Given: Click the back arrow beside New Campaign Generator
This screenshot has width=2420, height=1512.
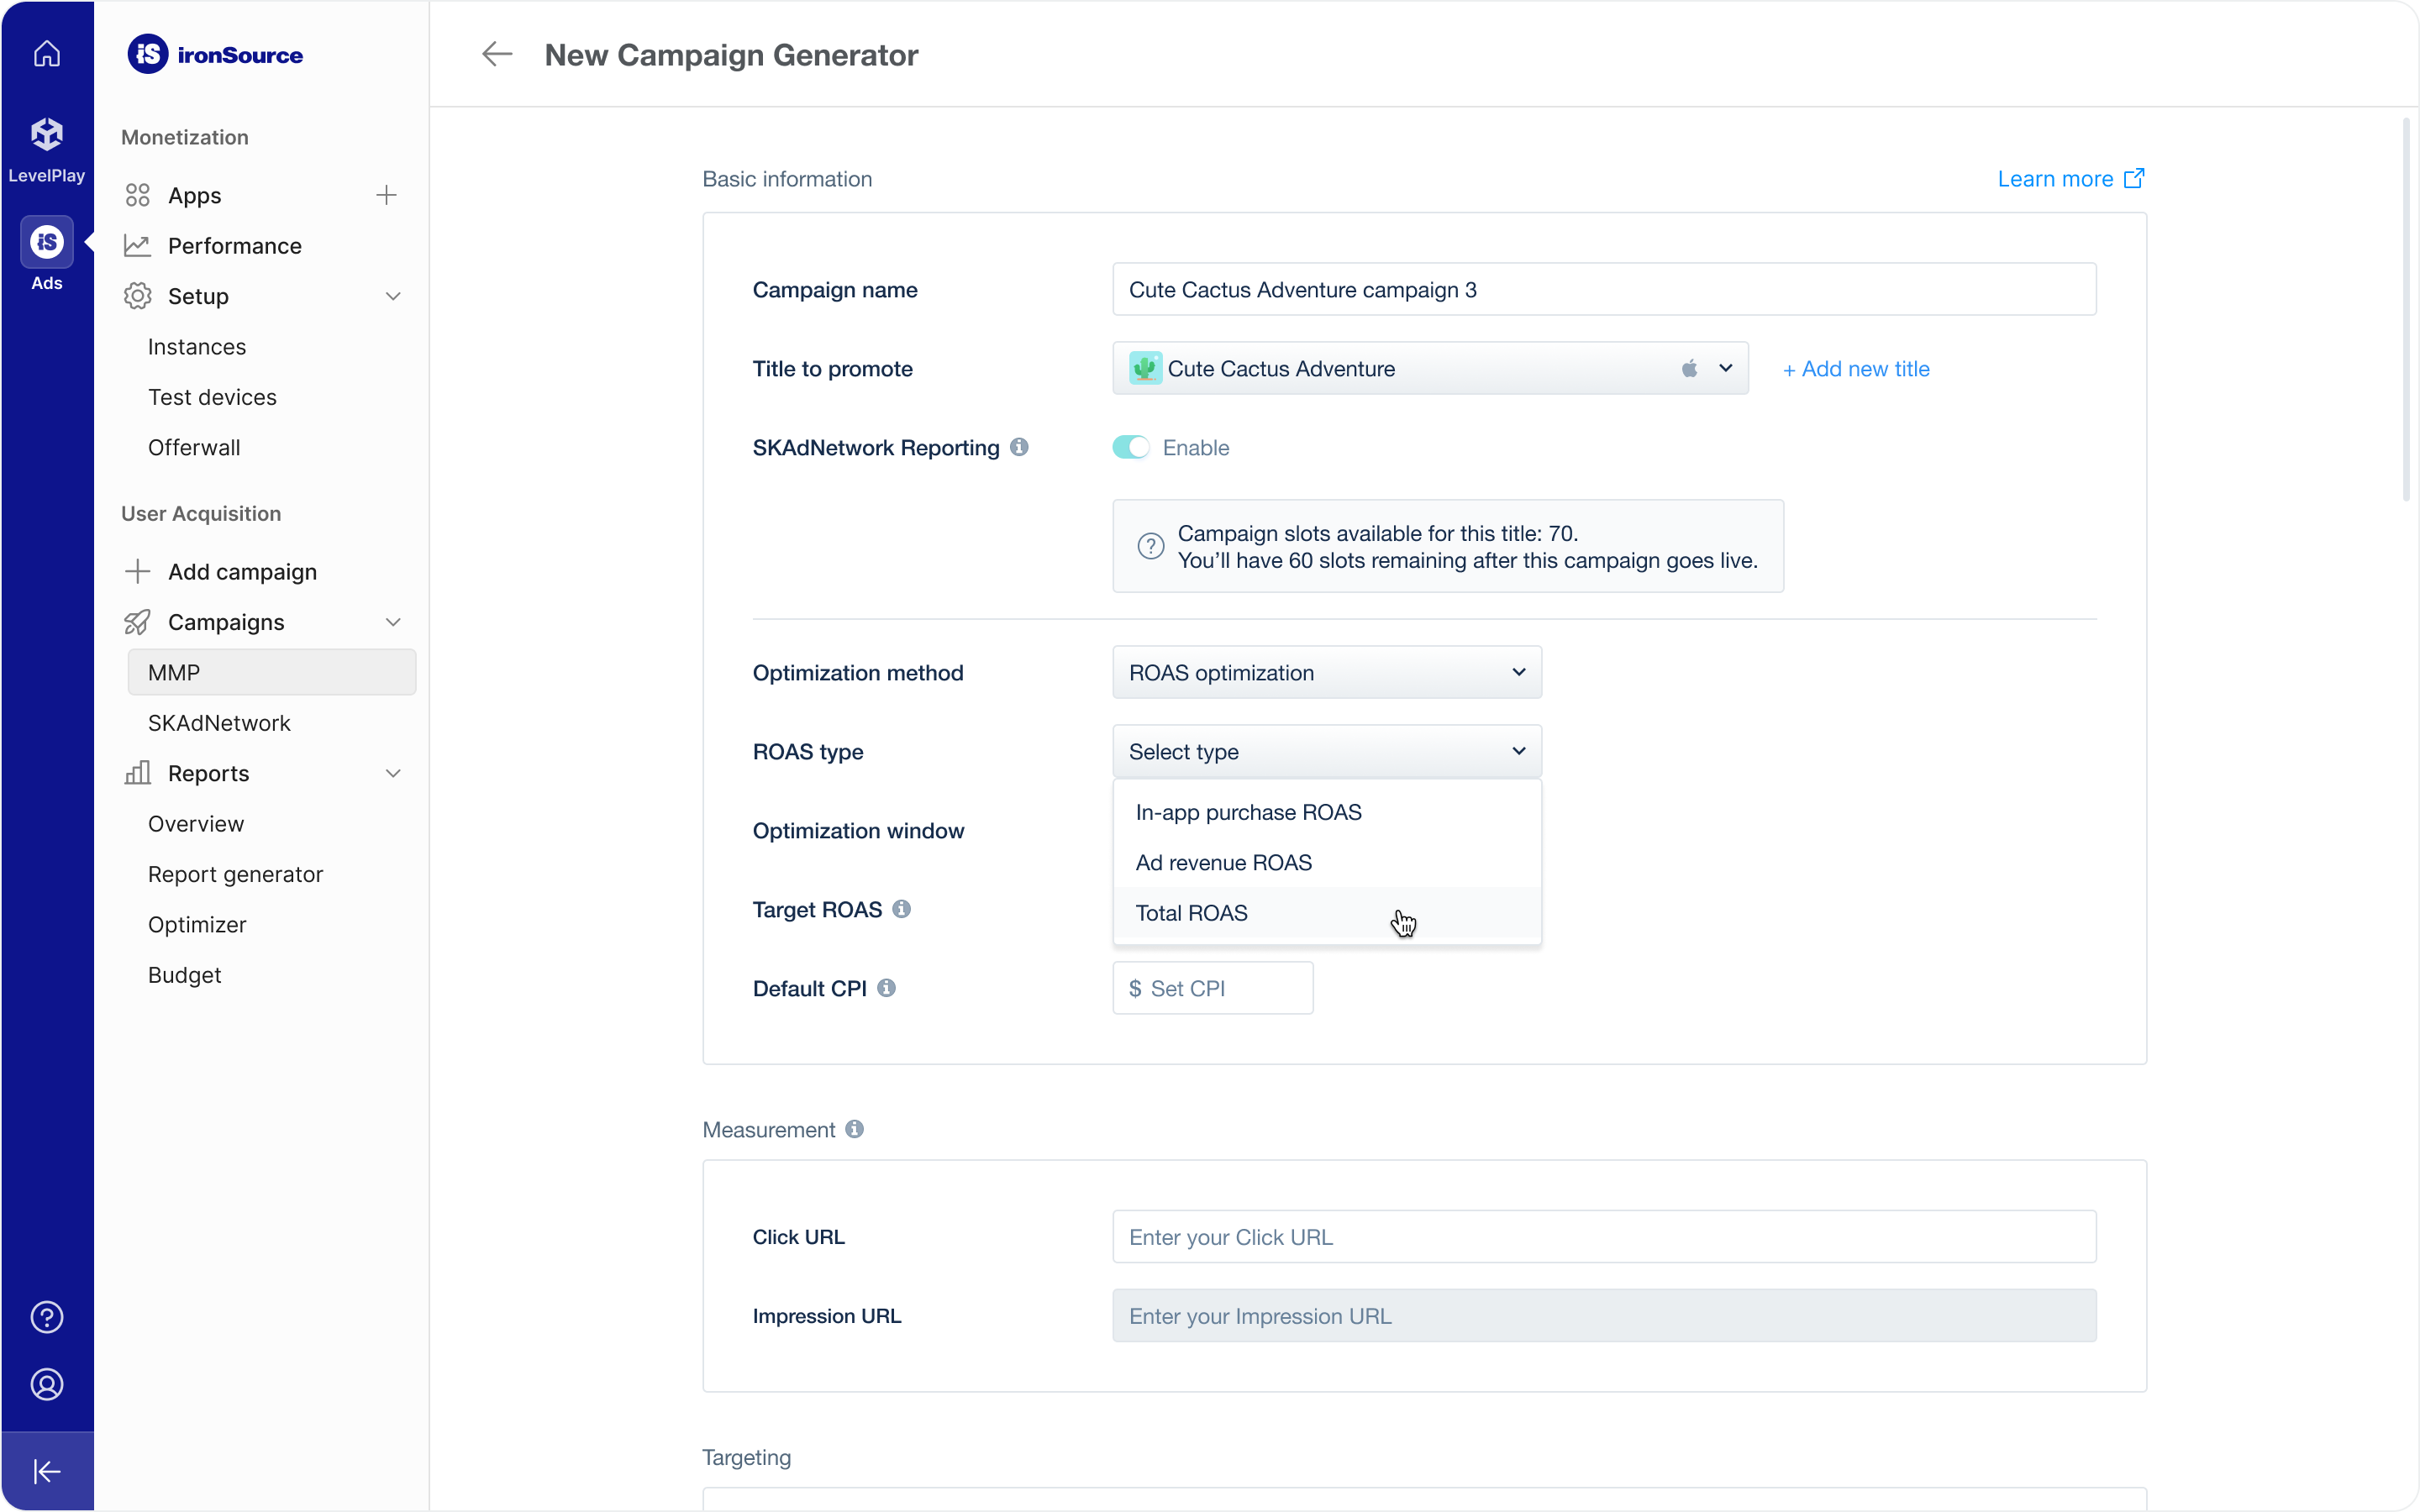Looking at the screenshot, I should tap(497, 54).
